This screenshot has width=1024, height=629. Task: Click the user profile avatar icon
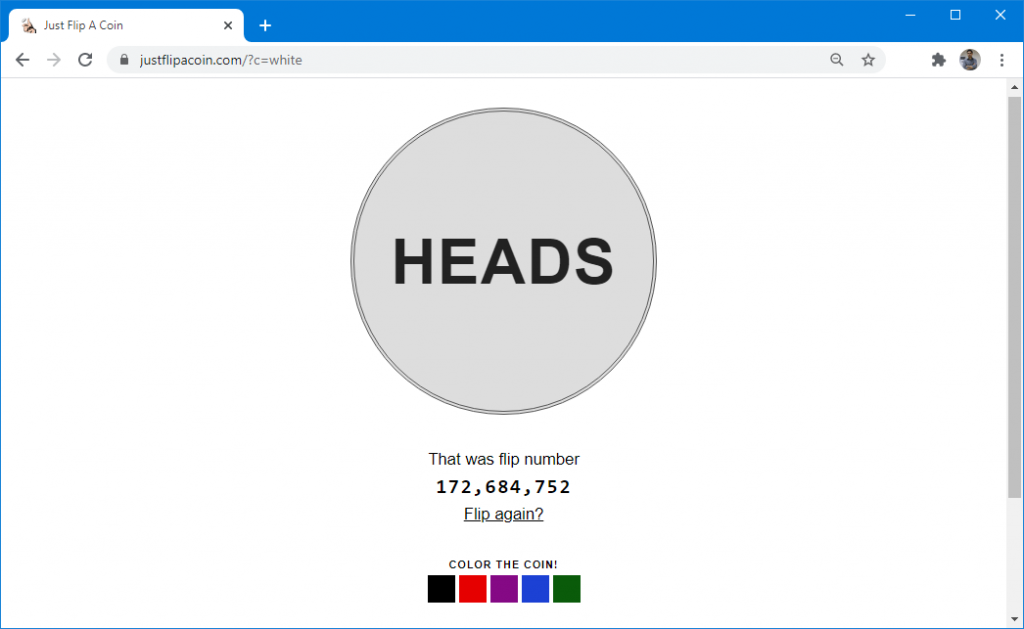(969, 60)
